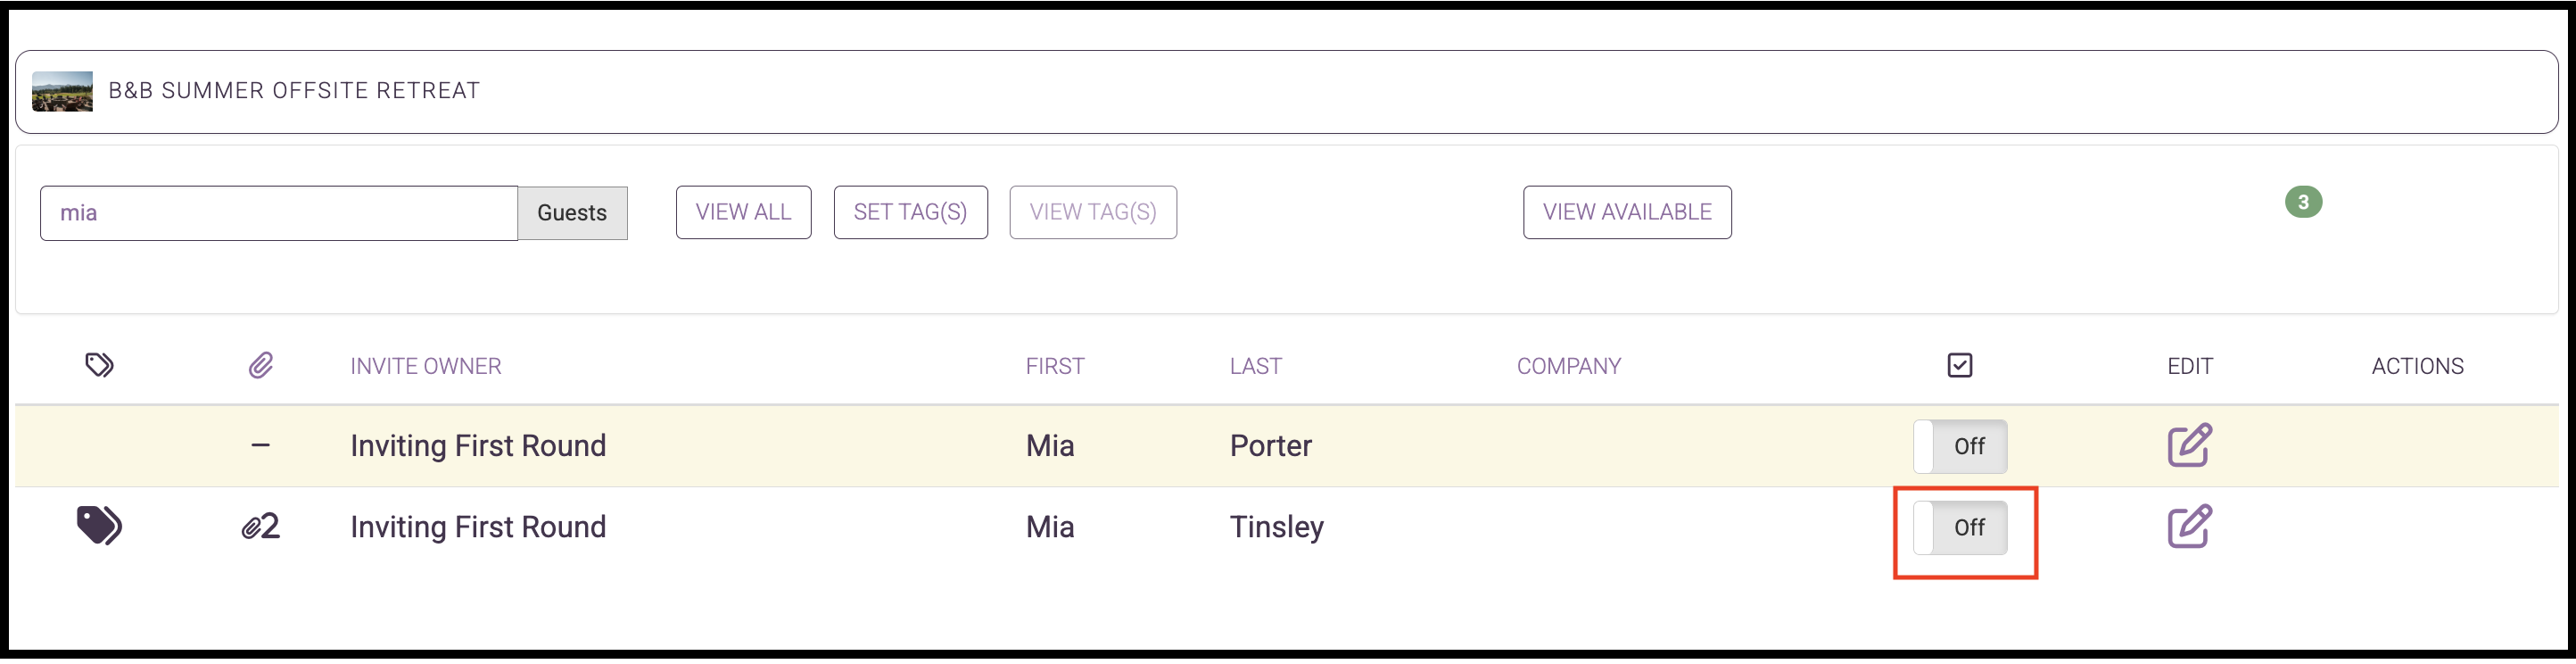This screenshot has height=664, width=2576.
Task: Click the tags icon in table header
Action: click(99, 365)
